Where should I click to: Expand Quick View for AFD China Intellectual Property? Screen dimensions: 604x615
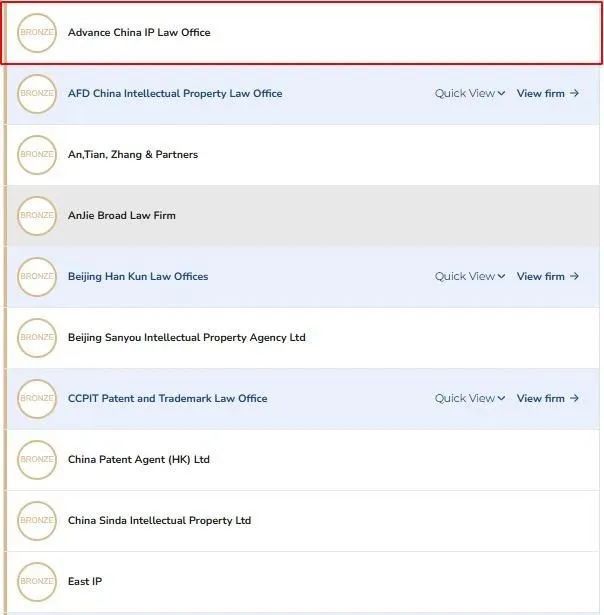pos(469,94)
